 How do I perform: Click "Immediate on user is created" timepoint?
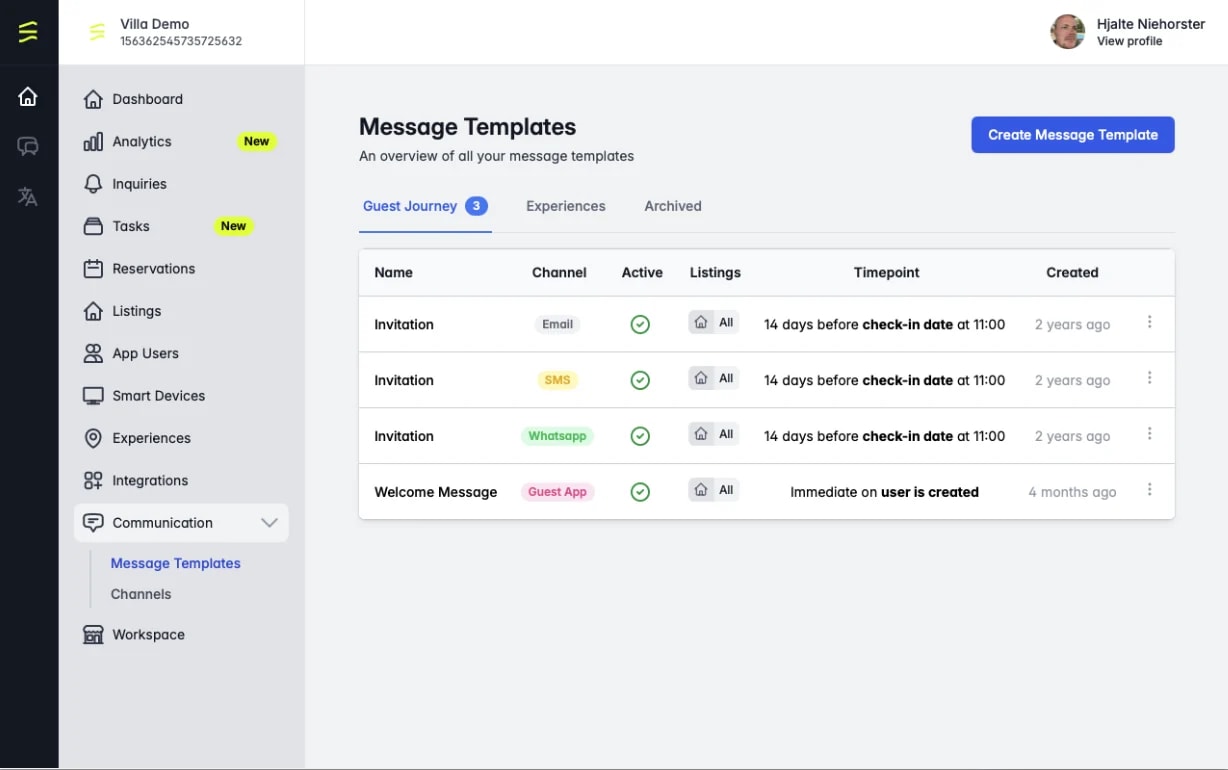click(x=884, y=492)
